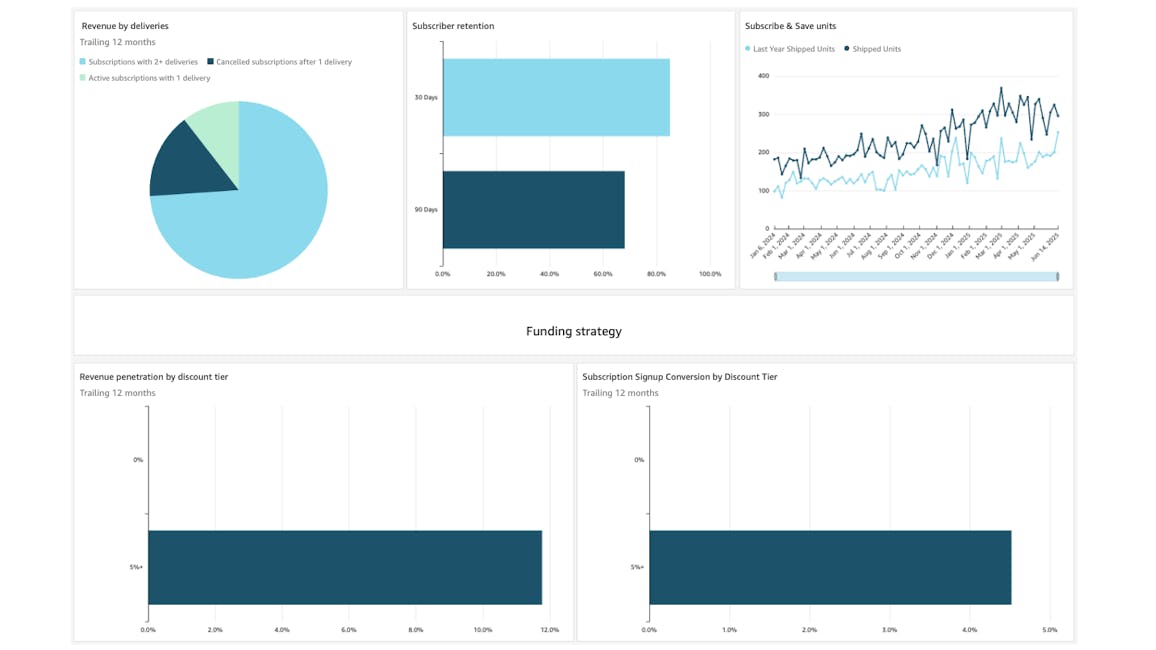Image resolution: width=1156 pixels, height=650 pixels.
Task: Click the 5%+ bar in Revenue penetration chart
Action: 345,567
